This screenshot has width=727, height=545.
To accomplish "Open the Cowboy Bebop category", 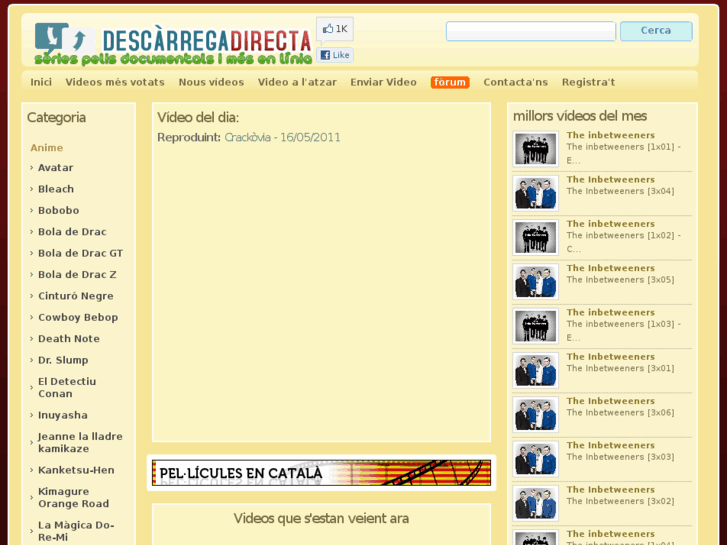I will pyautogui.click(x=78, y=317).
